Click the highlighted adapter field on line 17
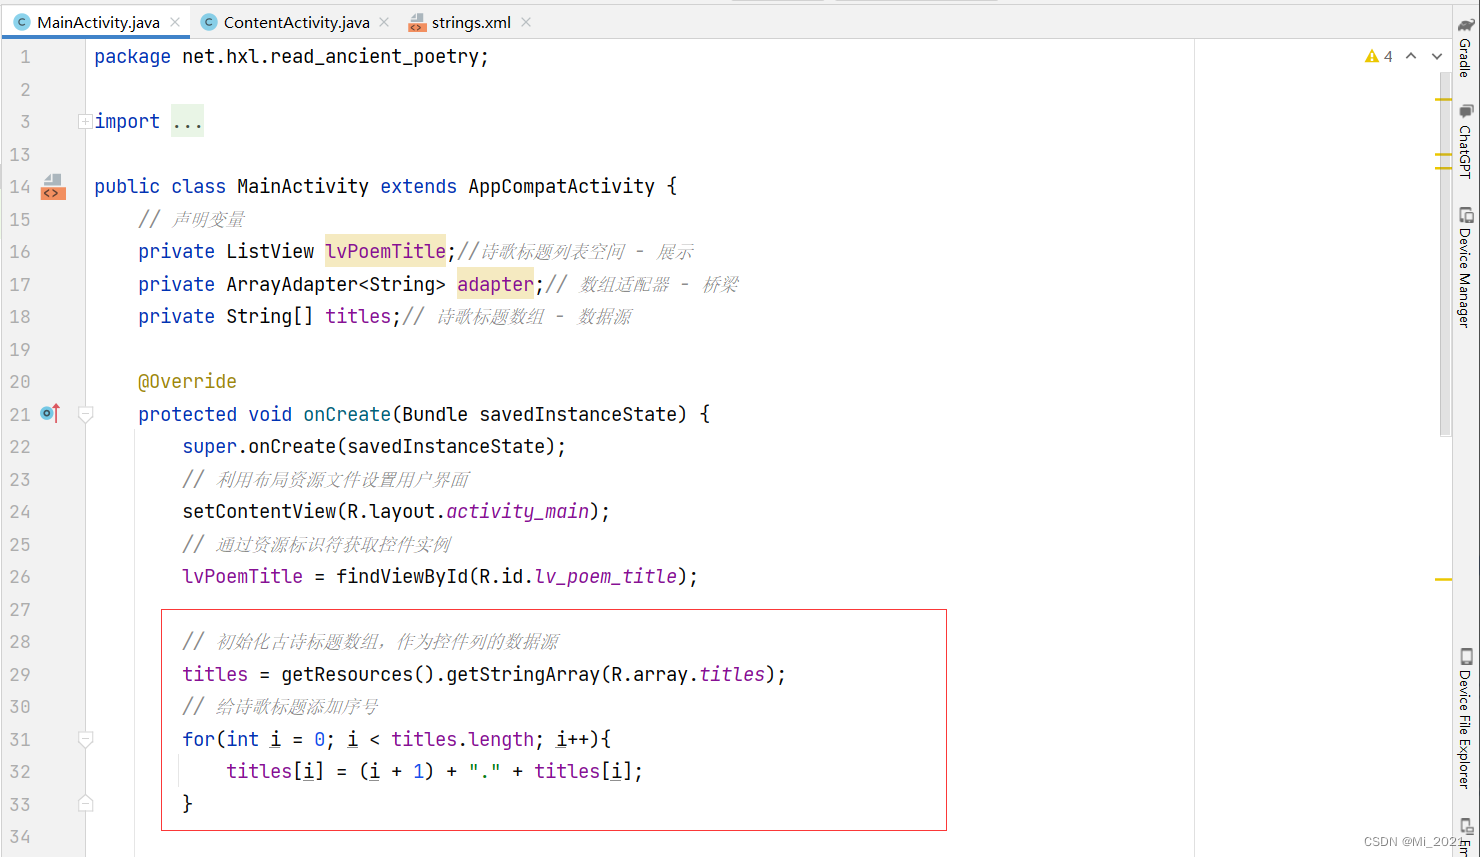Viewport: 1480px width, 857px height. (495, 284)
